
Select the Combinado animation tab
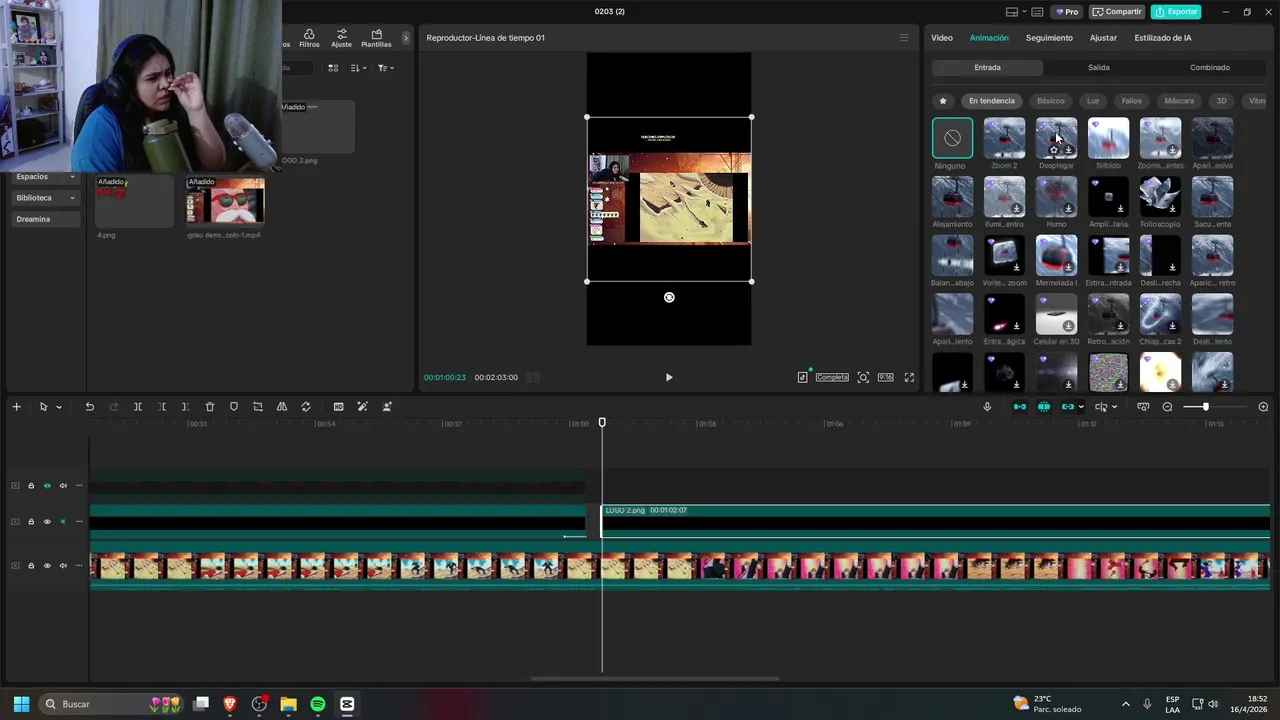[1210, 67]
